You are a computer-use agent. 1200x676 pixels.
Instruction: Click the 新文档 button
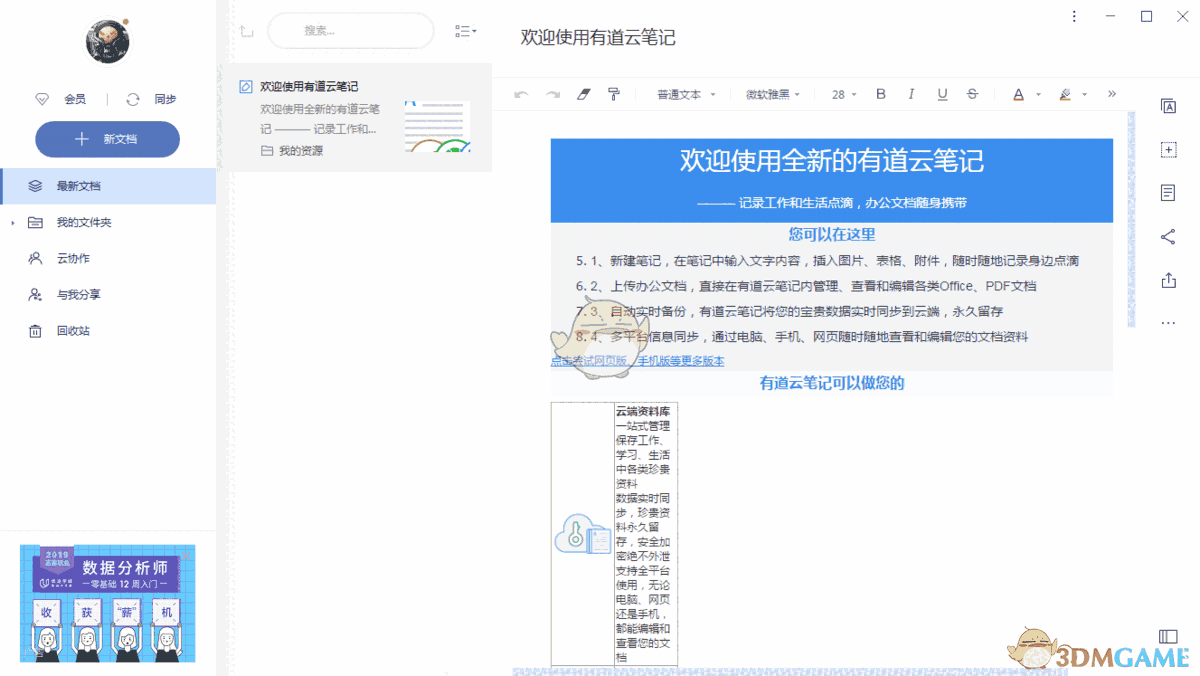click(x=107, y=139)
